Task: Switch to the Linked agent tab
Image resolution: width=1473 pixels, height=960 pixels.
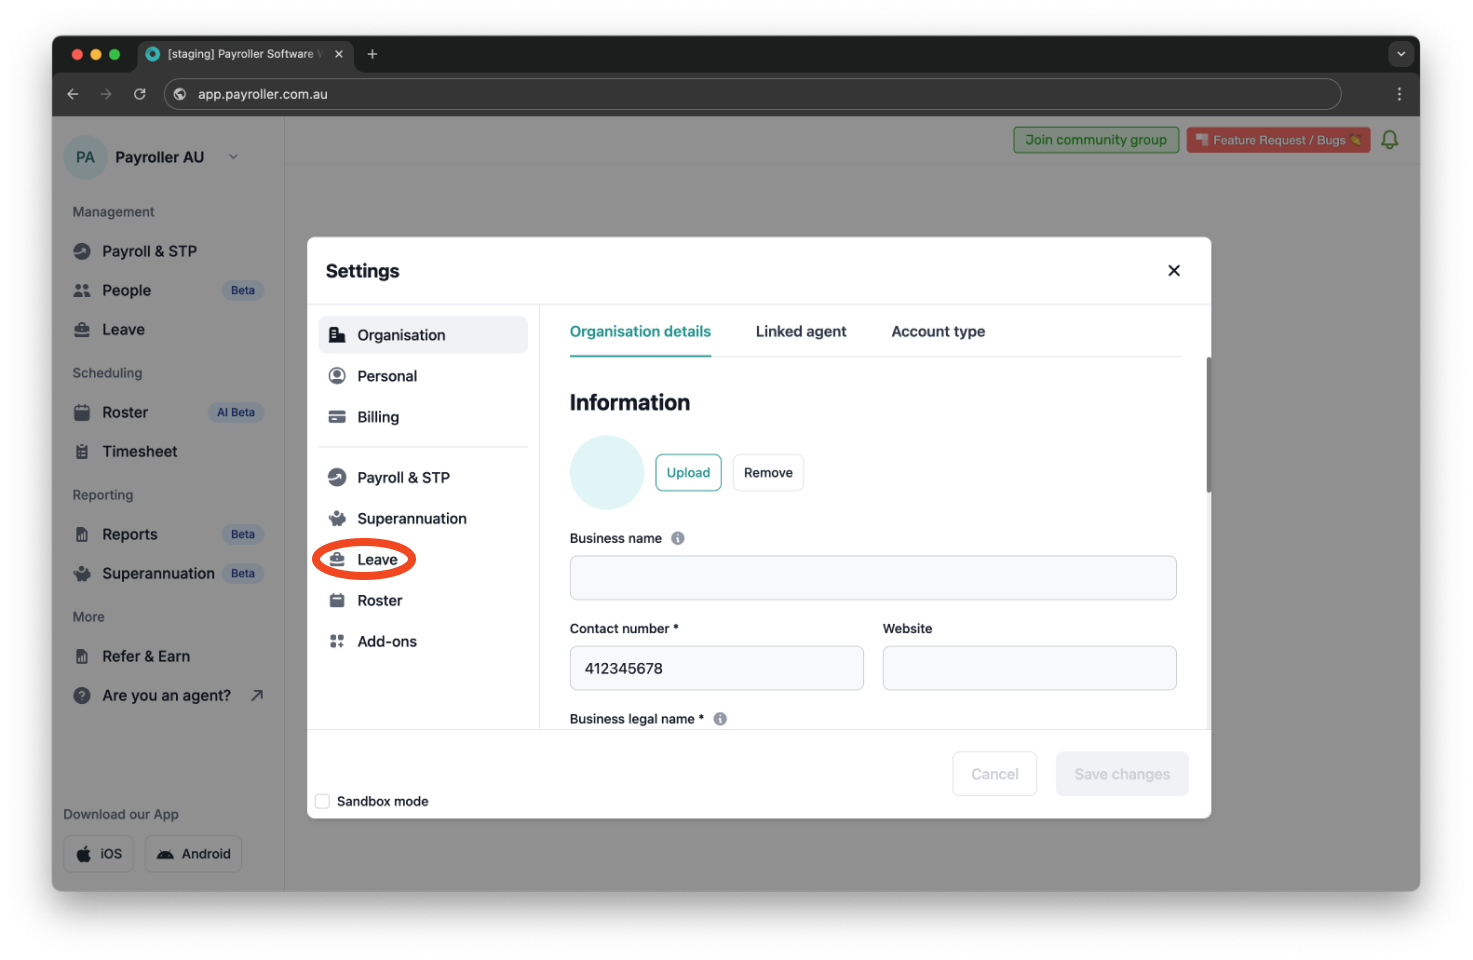Action: (x=800, y=331)
